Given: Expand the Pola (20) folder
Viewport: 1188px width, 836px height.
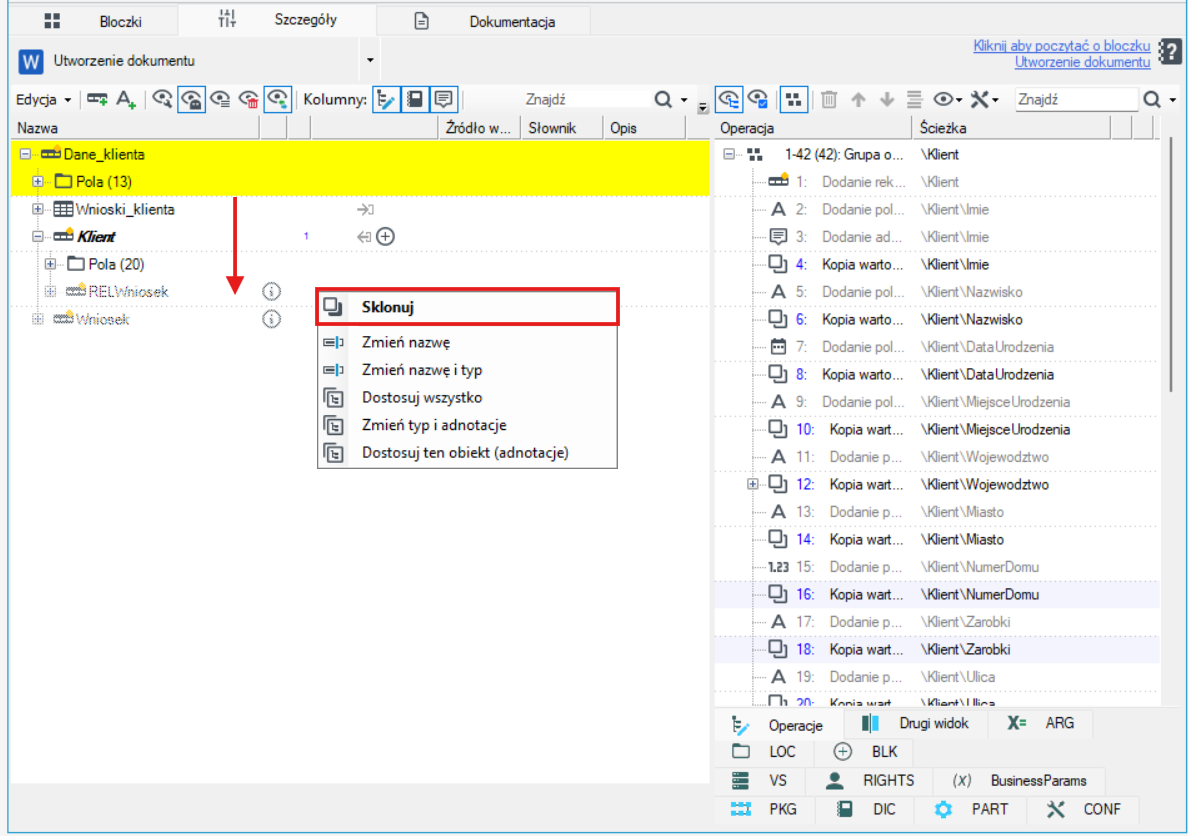Looking at the screenshot, I should click(x=50, y=265).
